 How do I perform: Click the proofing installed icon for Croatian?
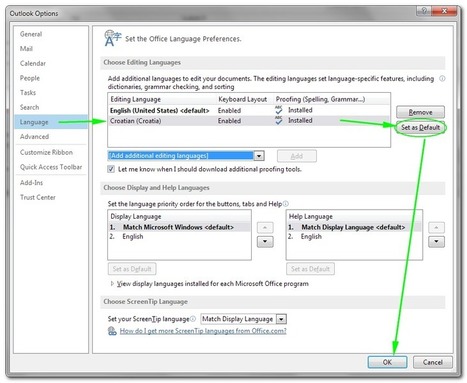tap(279, 120)
